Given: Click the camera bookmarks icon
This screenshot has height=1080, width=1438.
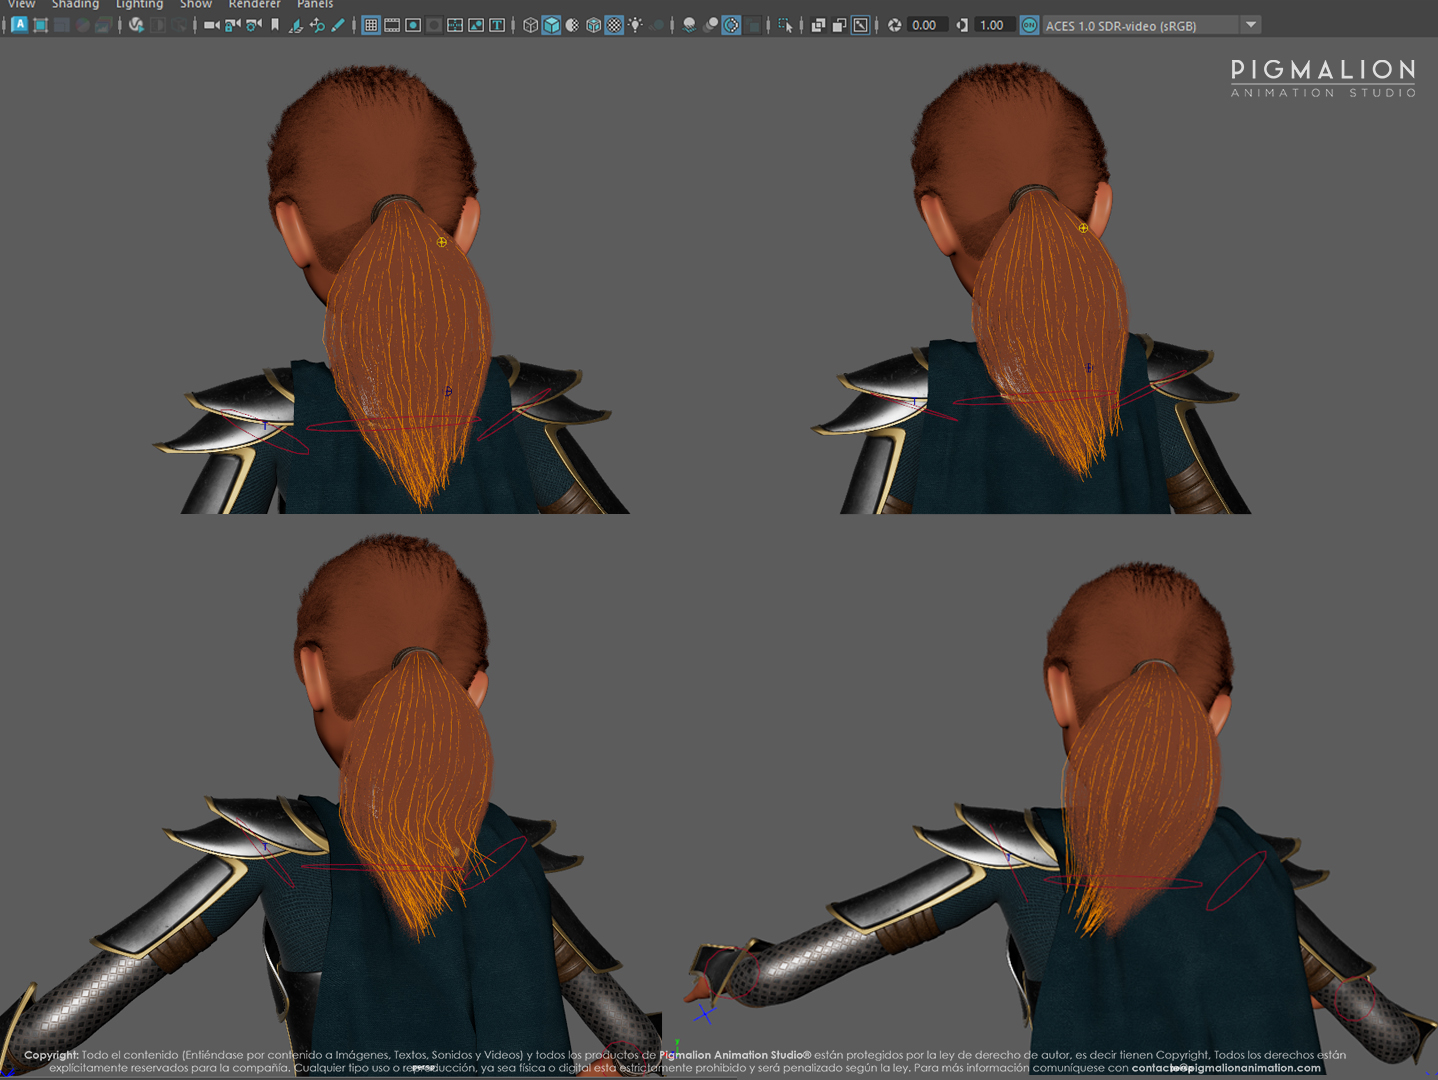Looking at the screenshot, I should click(x=275, y=25).
